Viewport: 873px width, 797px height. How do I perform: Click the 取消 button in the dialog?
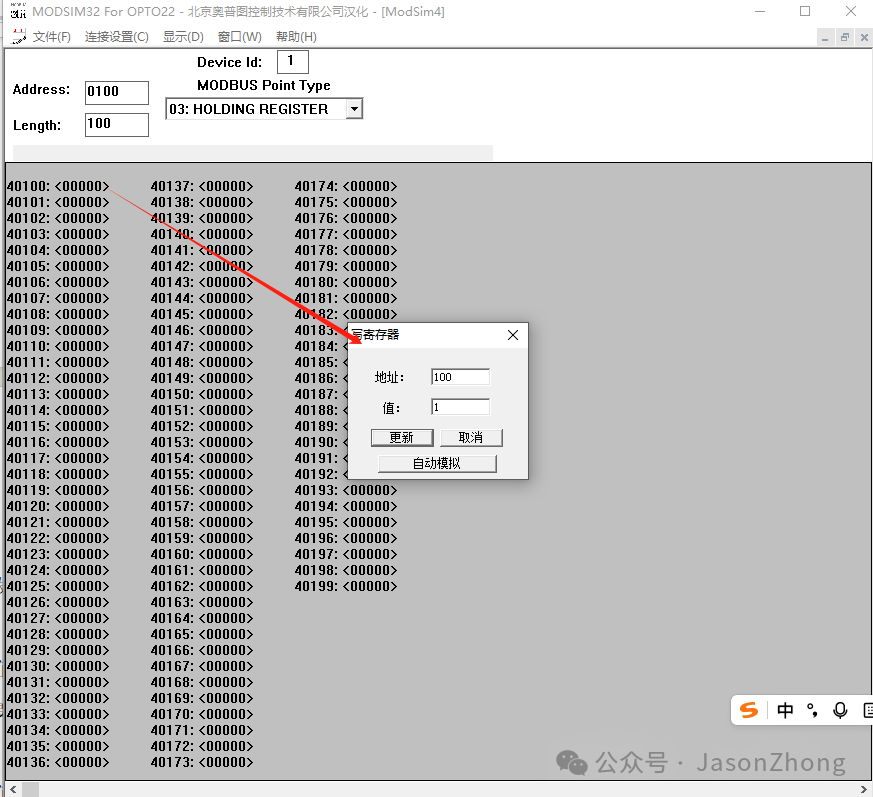(x=471, y=437)
